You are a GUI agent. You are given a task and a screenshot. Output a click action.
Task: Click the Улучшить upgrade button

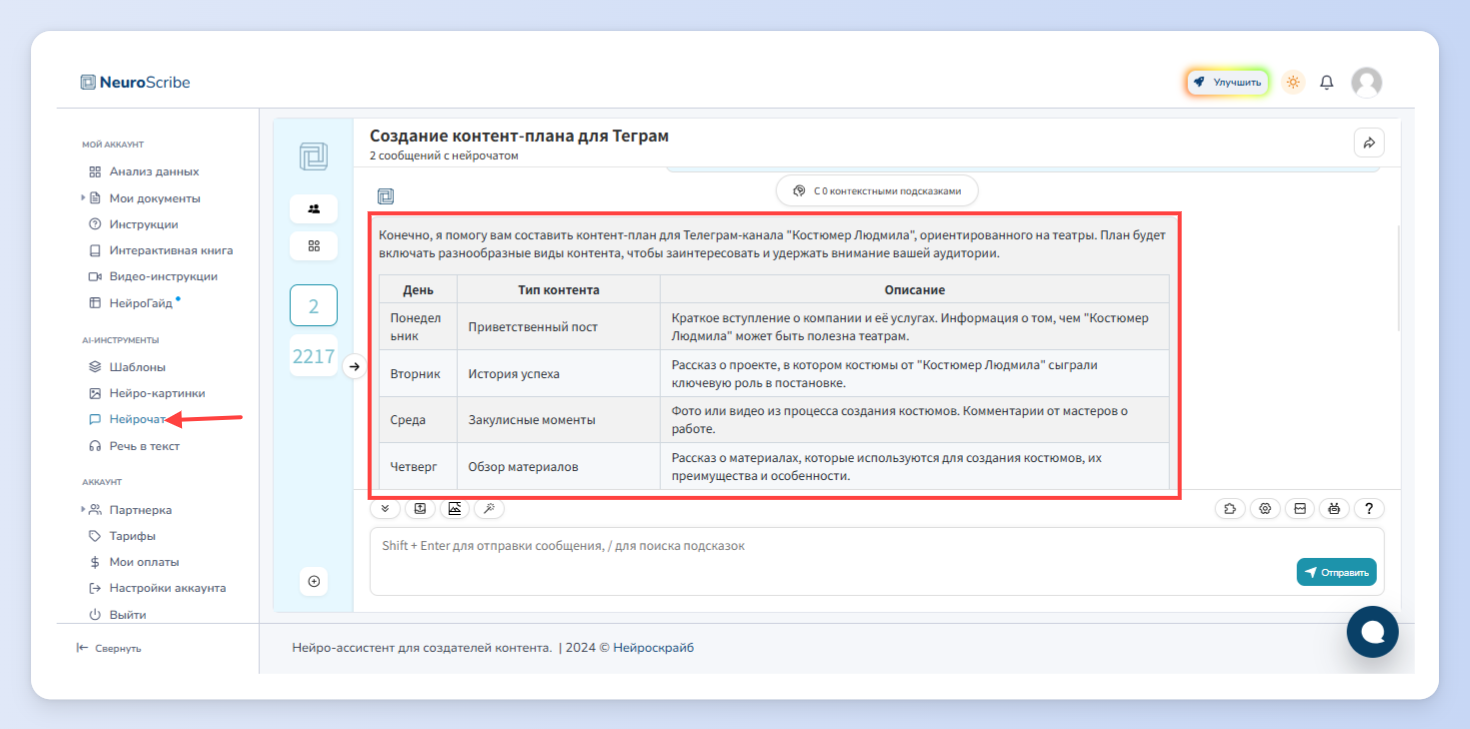point(1228,82)
